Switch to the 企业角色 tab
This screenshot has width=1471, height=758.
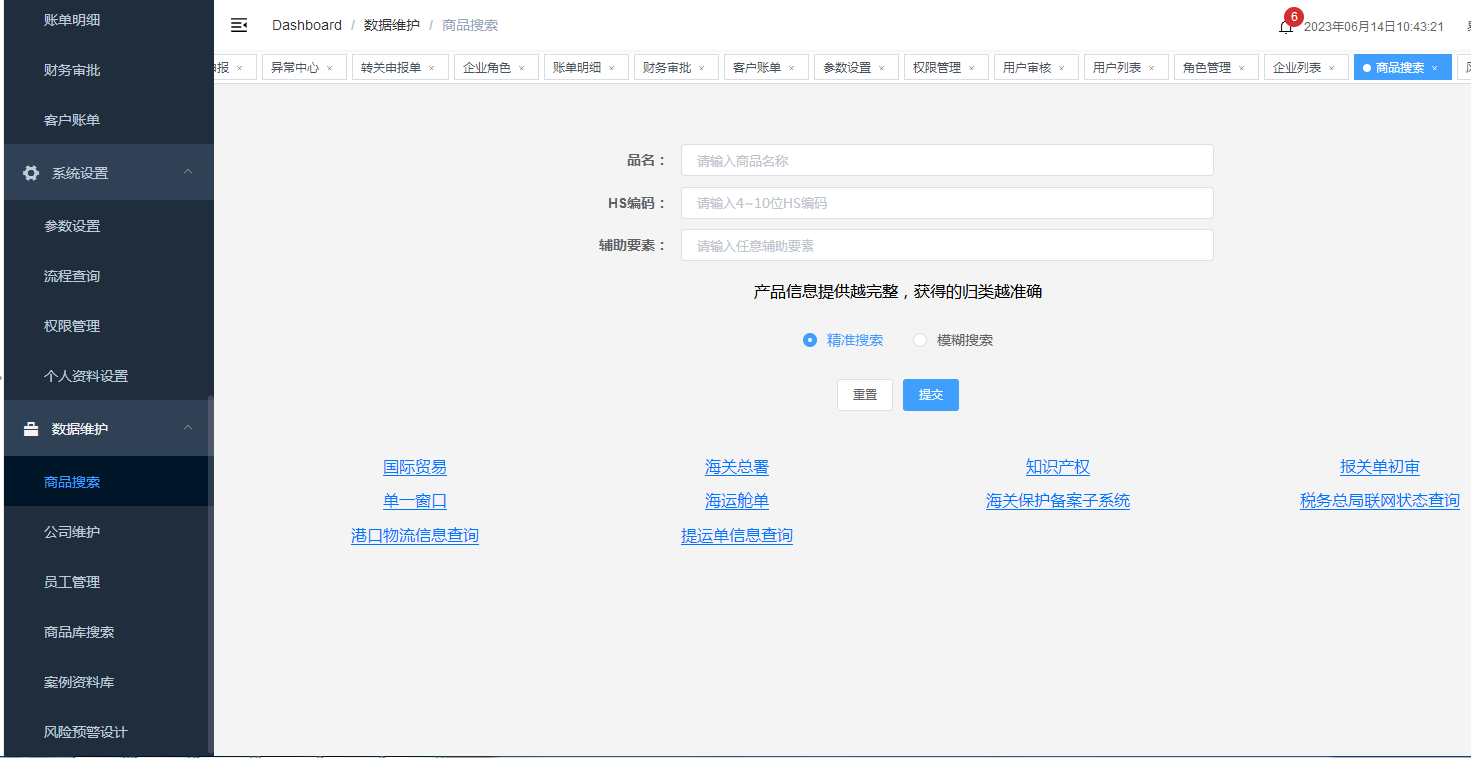pos(486,68)
